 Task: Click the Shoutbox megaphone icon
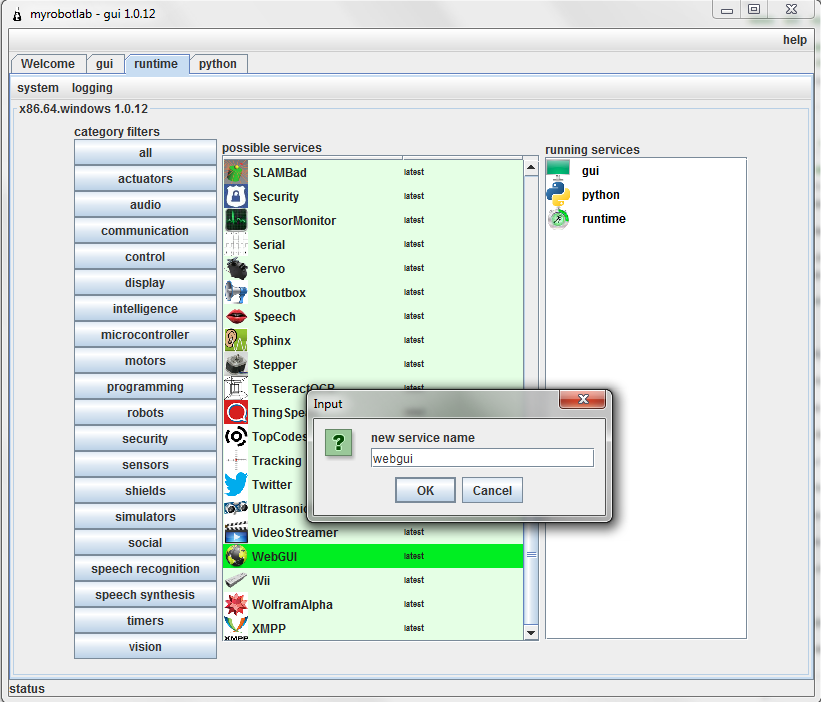[236, 293]
